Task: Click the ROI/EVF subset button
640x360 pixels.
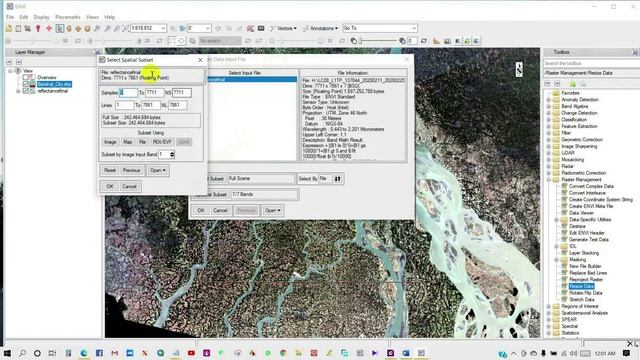Action: [x=162, y=142]
